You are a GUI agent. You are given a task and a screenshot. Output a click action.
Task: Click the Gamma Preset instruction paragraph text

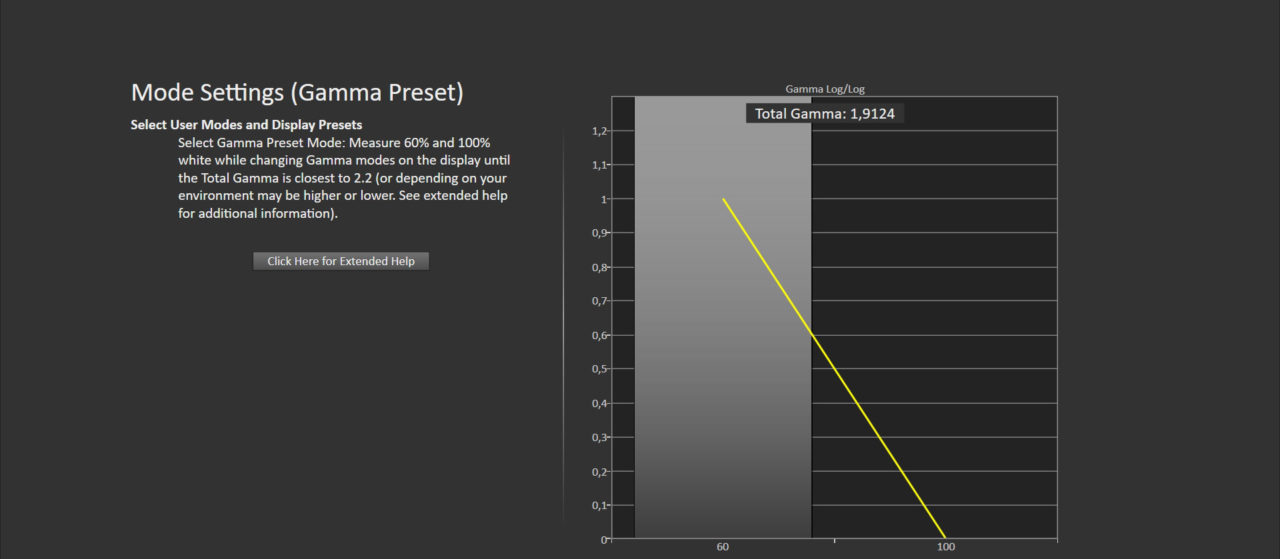pyautogui.click(x=343, y=178)
